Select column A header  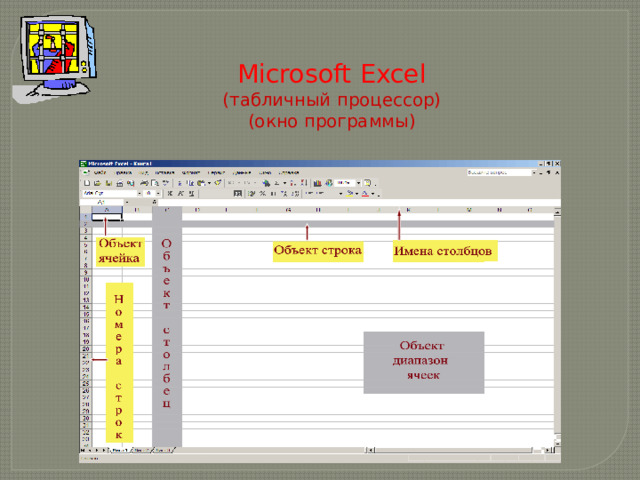pos(107,210)
